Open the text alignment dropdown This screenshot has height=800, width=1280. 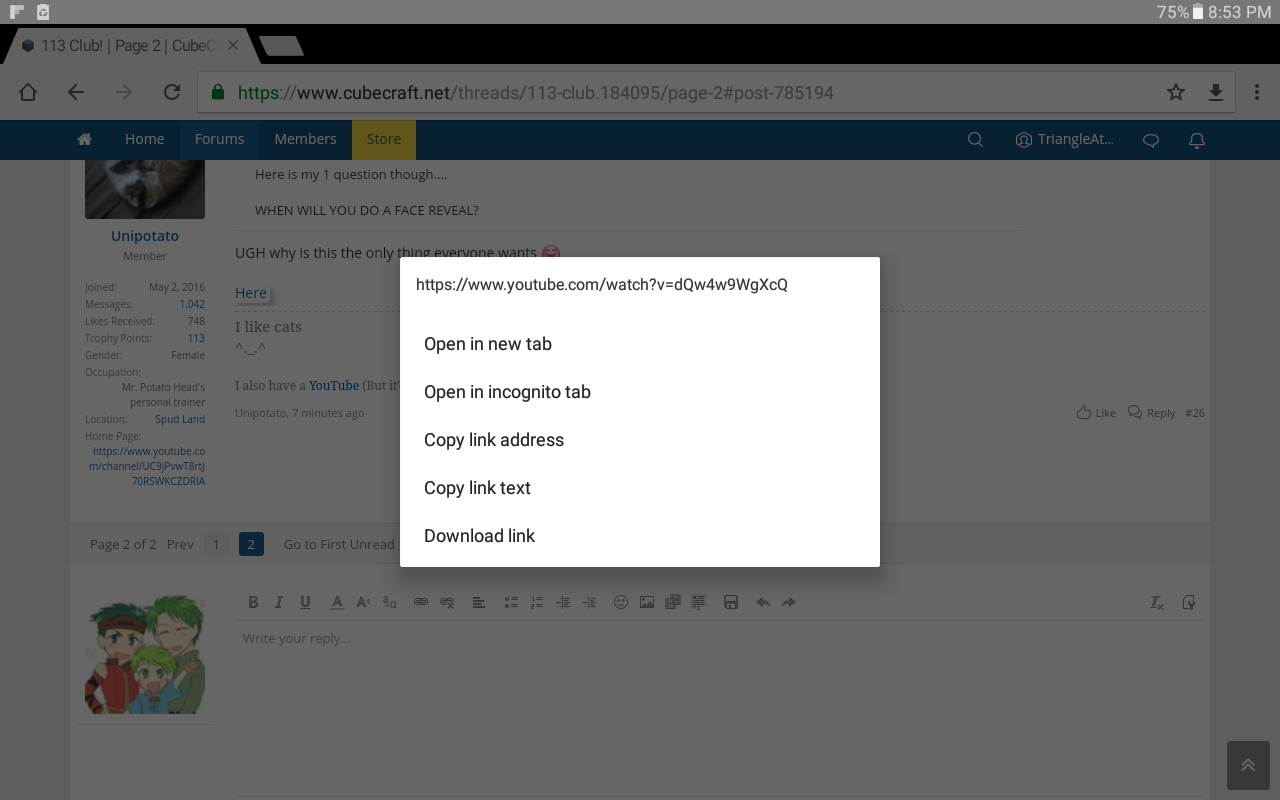click(x=479, y=602)
